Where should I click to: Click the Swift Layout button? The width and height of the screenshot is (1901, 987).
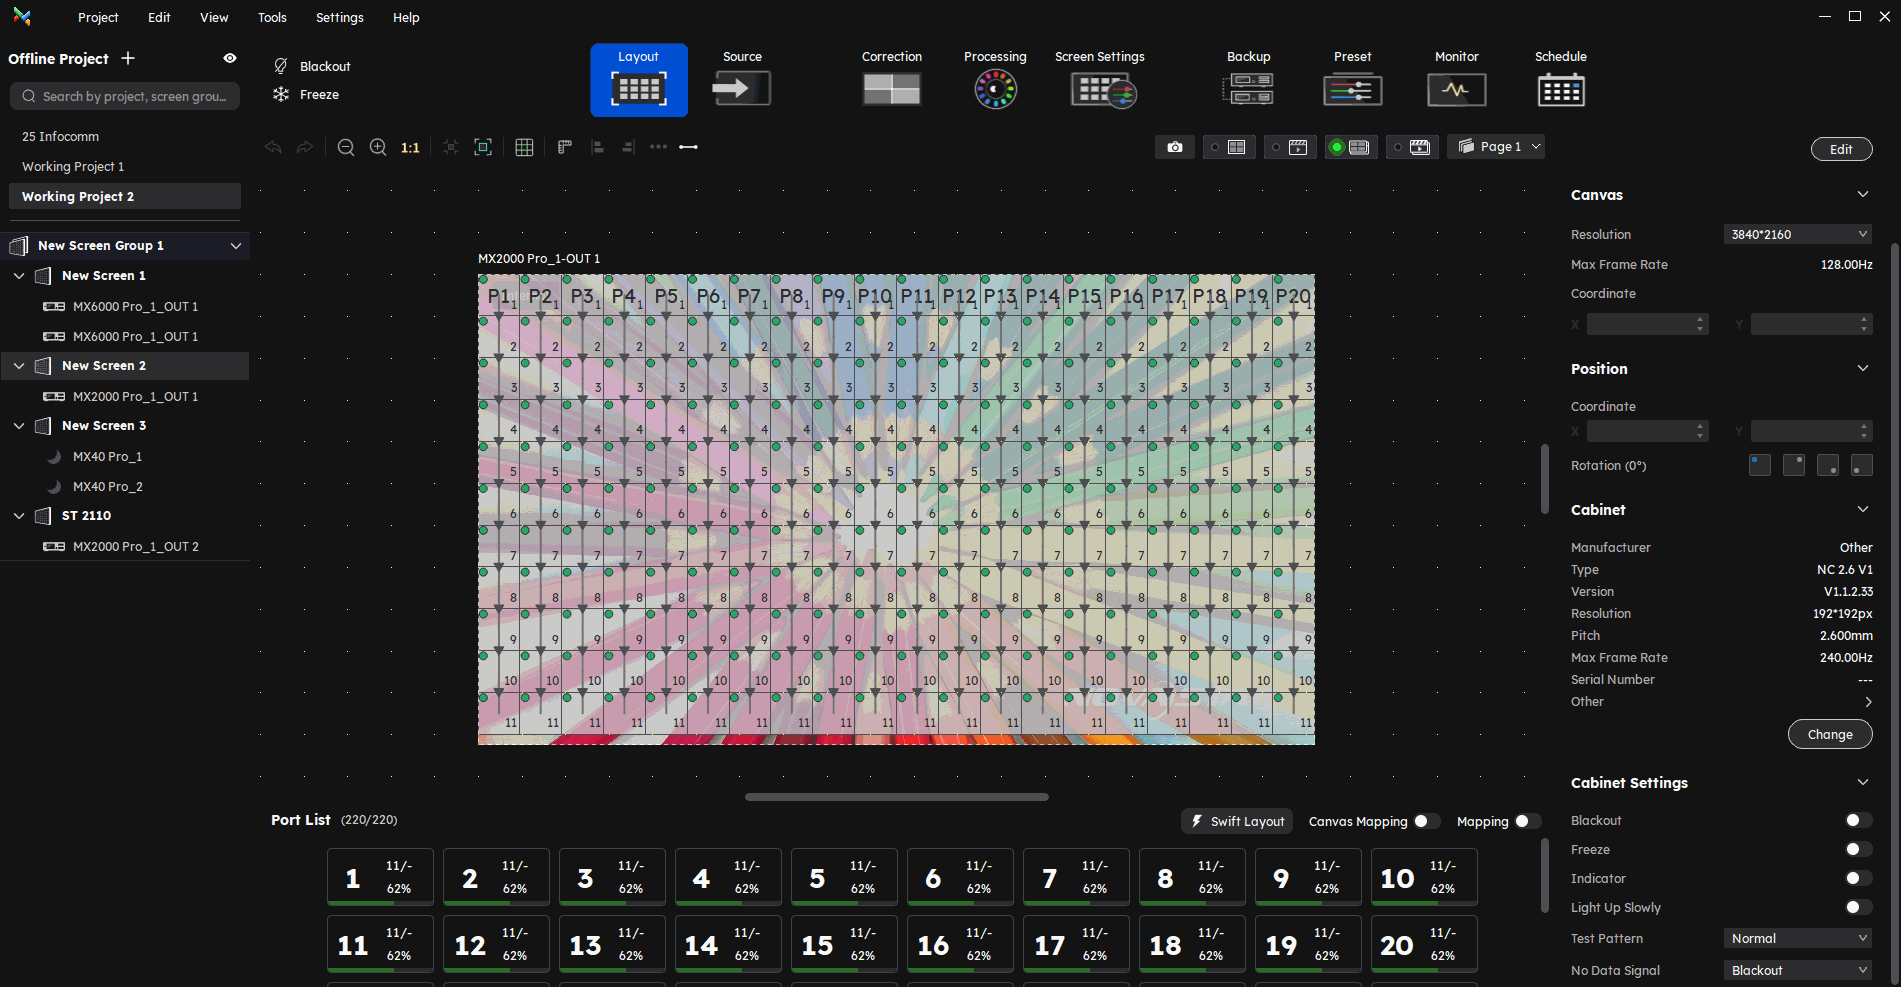pyautogui.click(x=1237, y=821)
